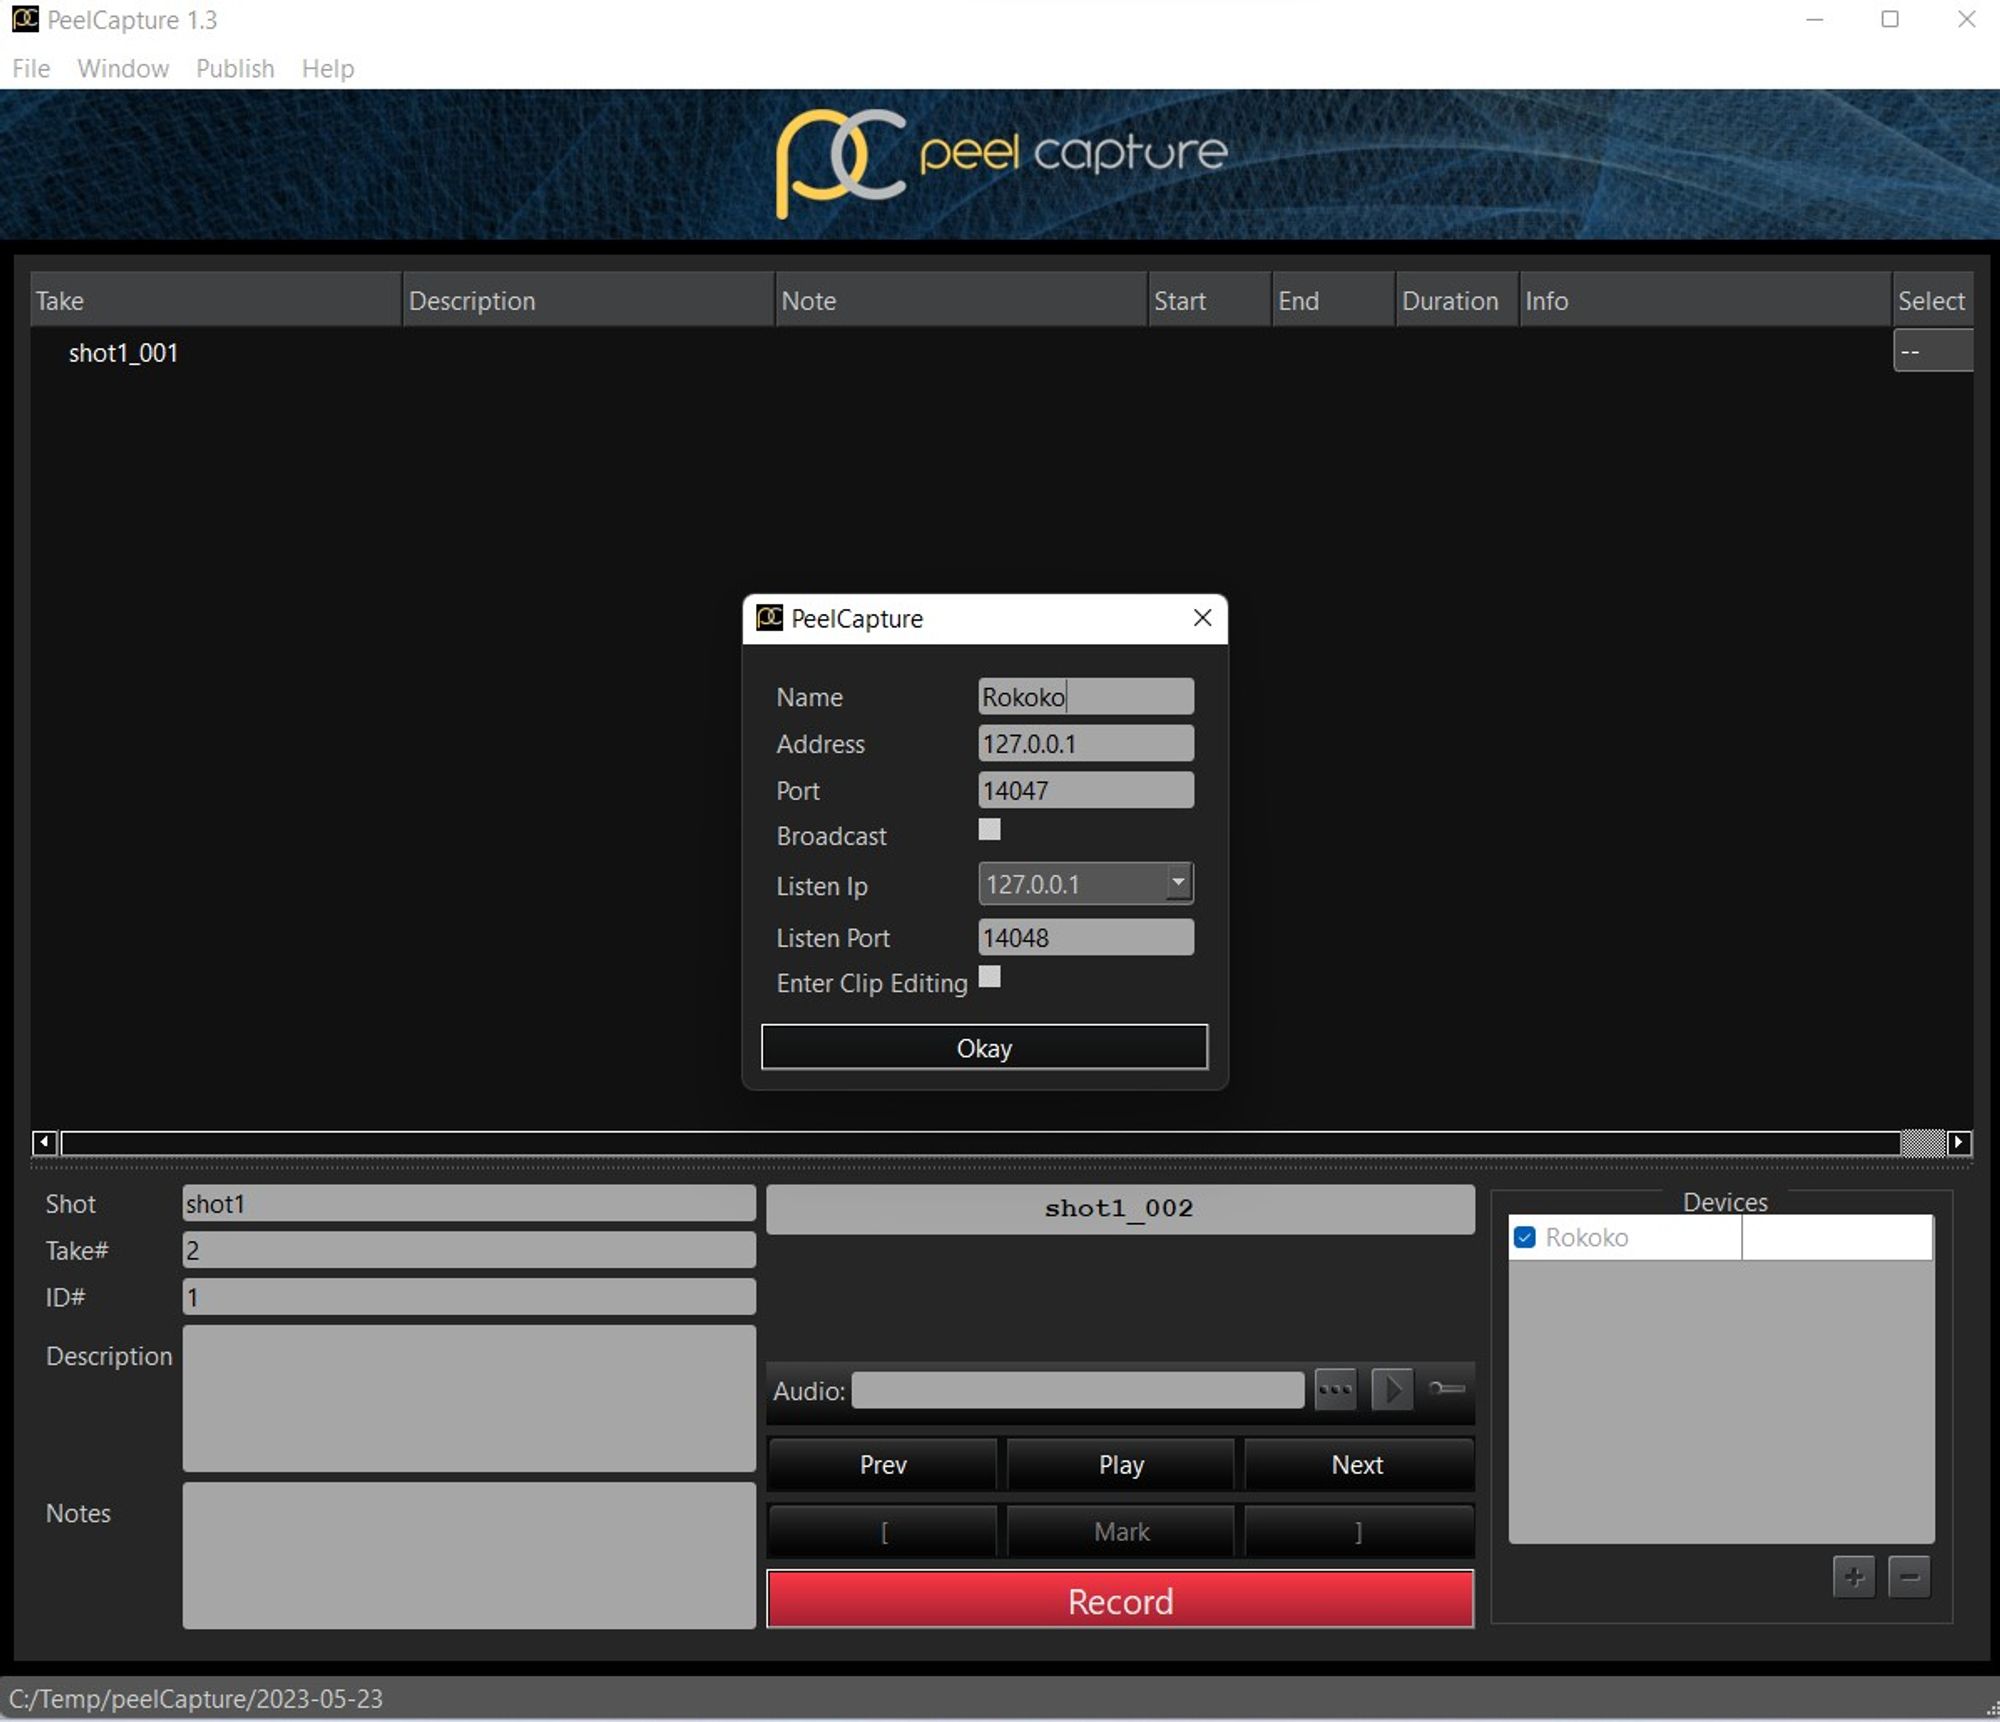Click the Name field containing Rokoko
Screen dimensions: 2000x1722
[1086, 696]
